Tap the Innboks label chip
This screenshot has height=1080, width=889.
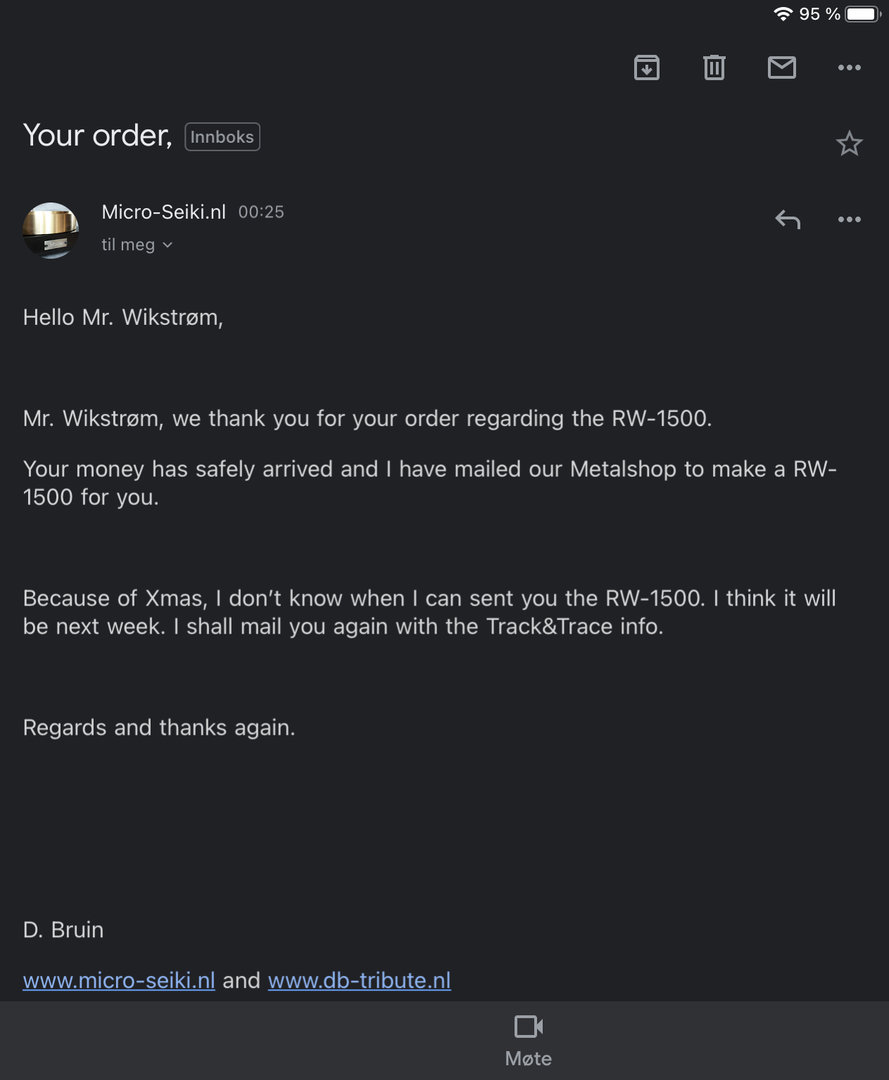click(x=222, y=137)
